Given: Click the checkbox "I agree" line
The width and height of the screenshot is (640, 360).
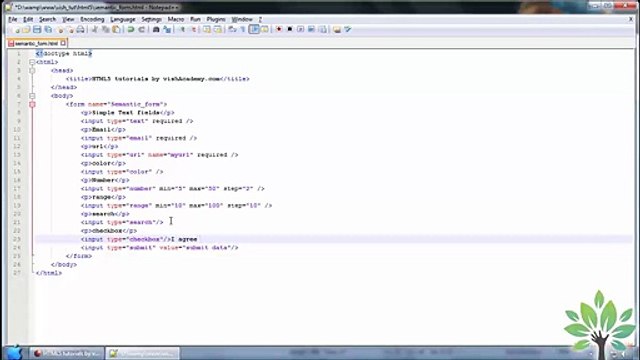Looking at the screenshot, I should 139,239.
